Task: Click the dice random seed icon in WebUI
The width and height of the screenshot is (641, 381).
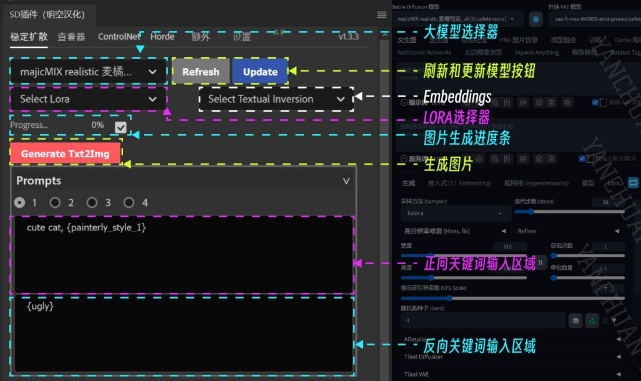Action: click(576, 321)
